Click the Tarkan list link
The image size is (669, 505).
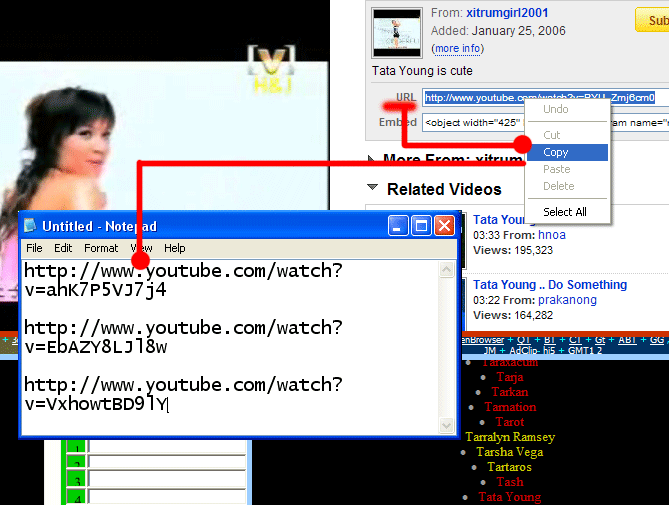coord(510,392)
